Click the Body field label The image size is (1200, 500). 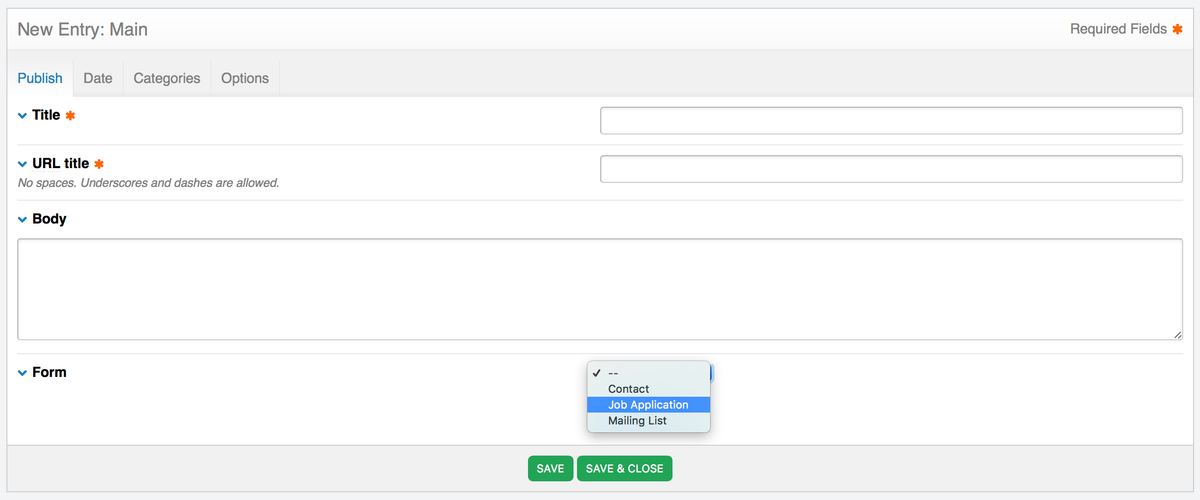[49, 218]
